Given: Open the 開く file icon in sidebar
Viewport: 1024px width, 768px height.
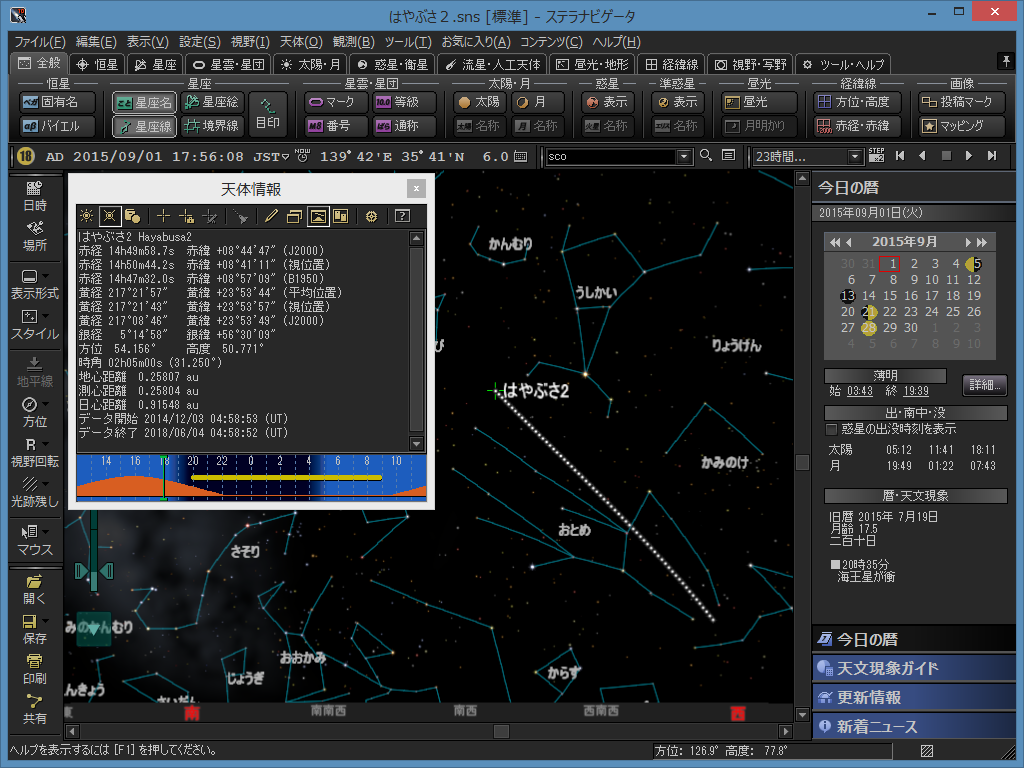Looking at the screenshot, I should (35, 589).
